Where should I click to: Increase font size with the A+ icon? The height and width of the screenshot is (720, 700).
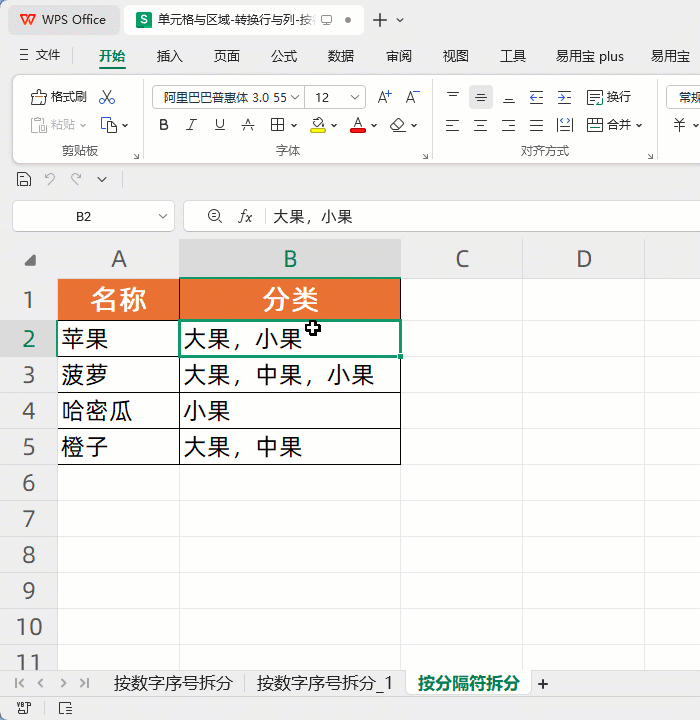click(385, 97)
